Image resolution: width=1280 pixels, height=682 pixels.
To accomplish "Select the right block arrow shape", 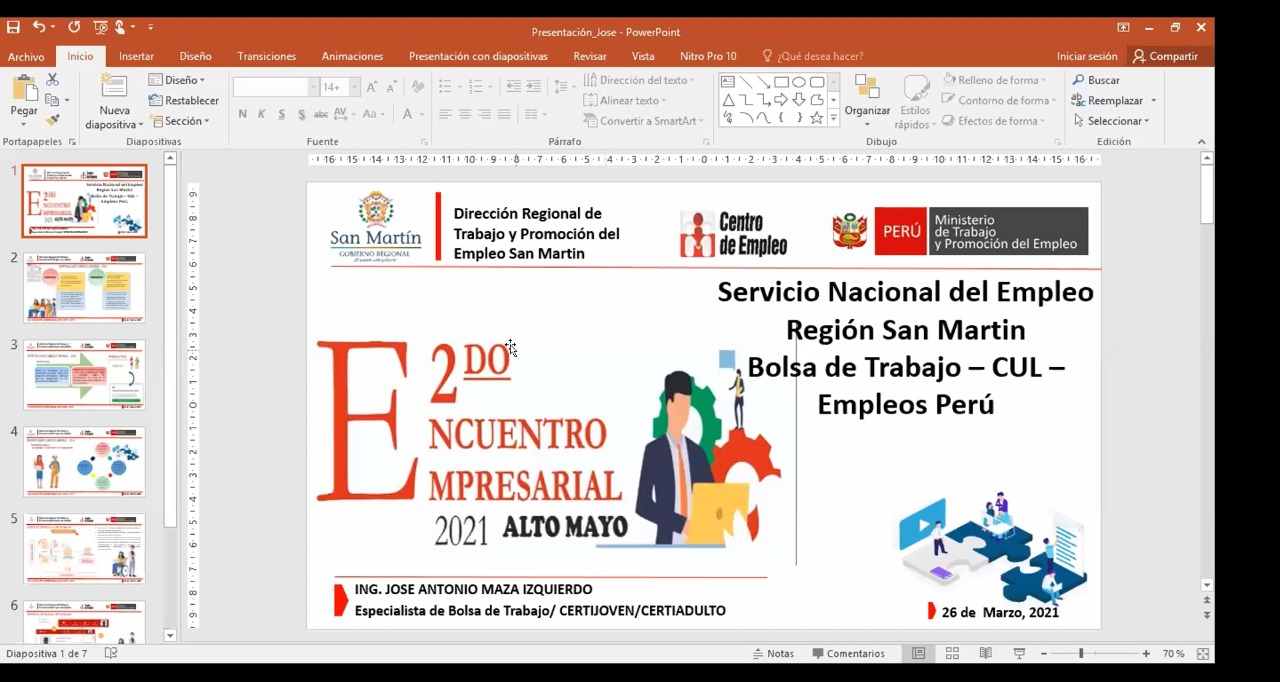I will [781, 100].
